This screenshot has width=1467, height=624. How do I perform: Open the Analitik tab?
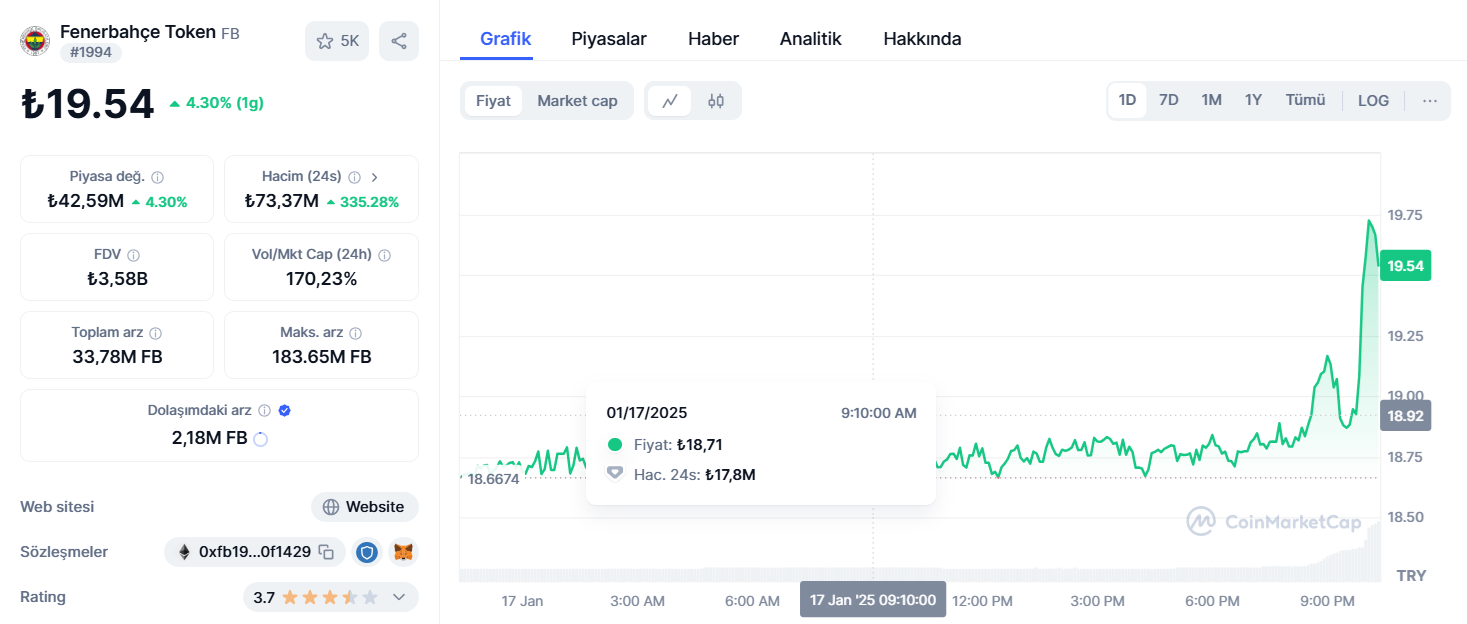[810, 39]
